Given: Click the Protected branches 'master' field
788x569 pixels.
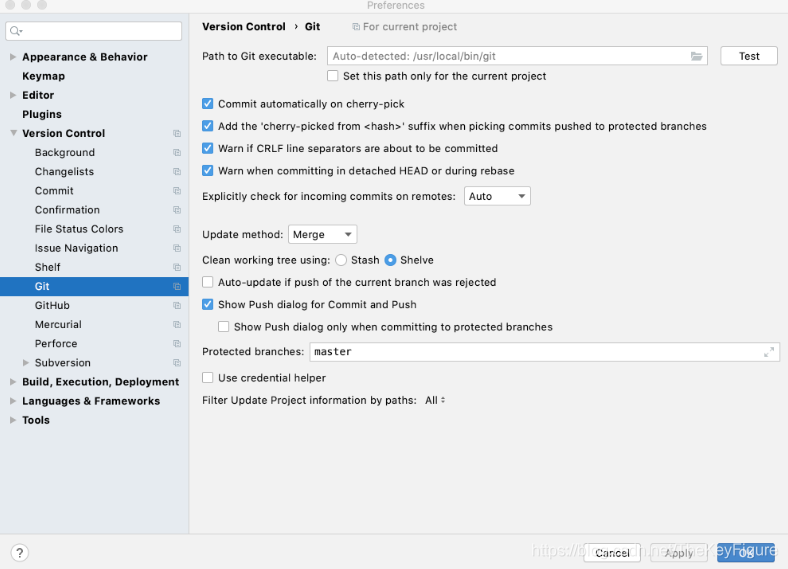Looking at the screenshot, I should 545,352.
